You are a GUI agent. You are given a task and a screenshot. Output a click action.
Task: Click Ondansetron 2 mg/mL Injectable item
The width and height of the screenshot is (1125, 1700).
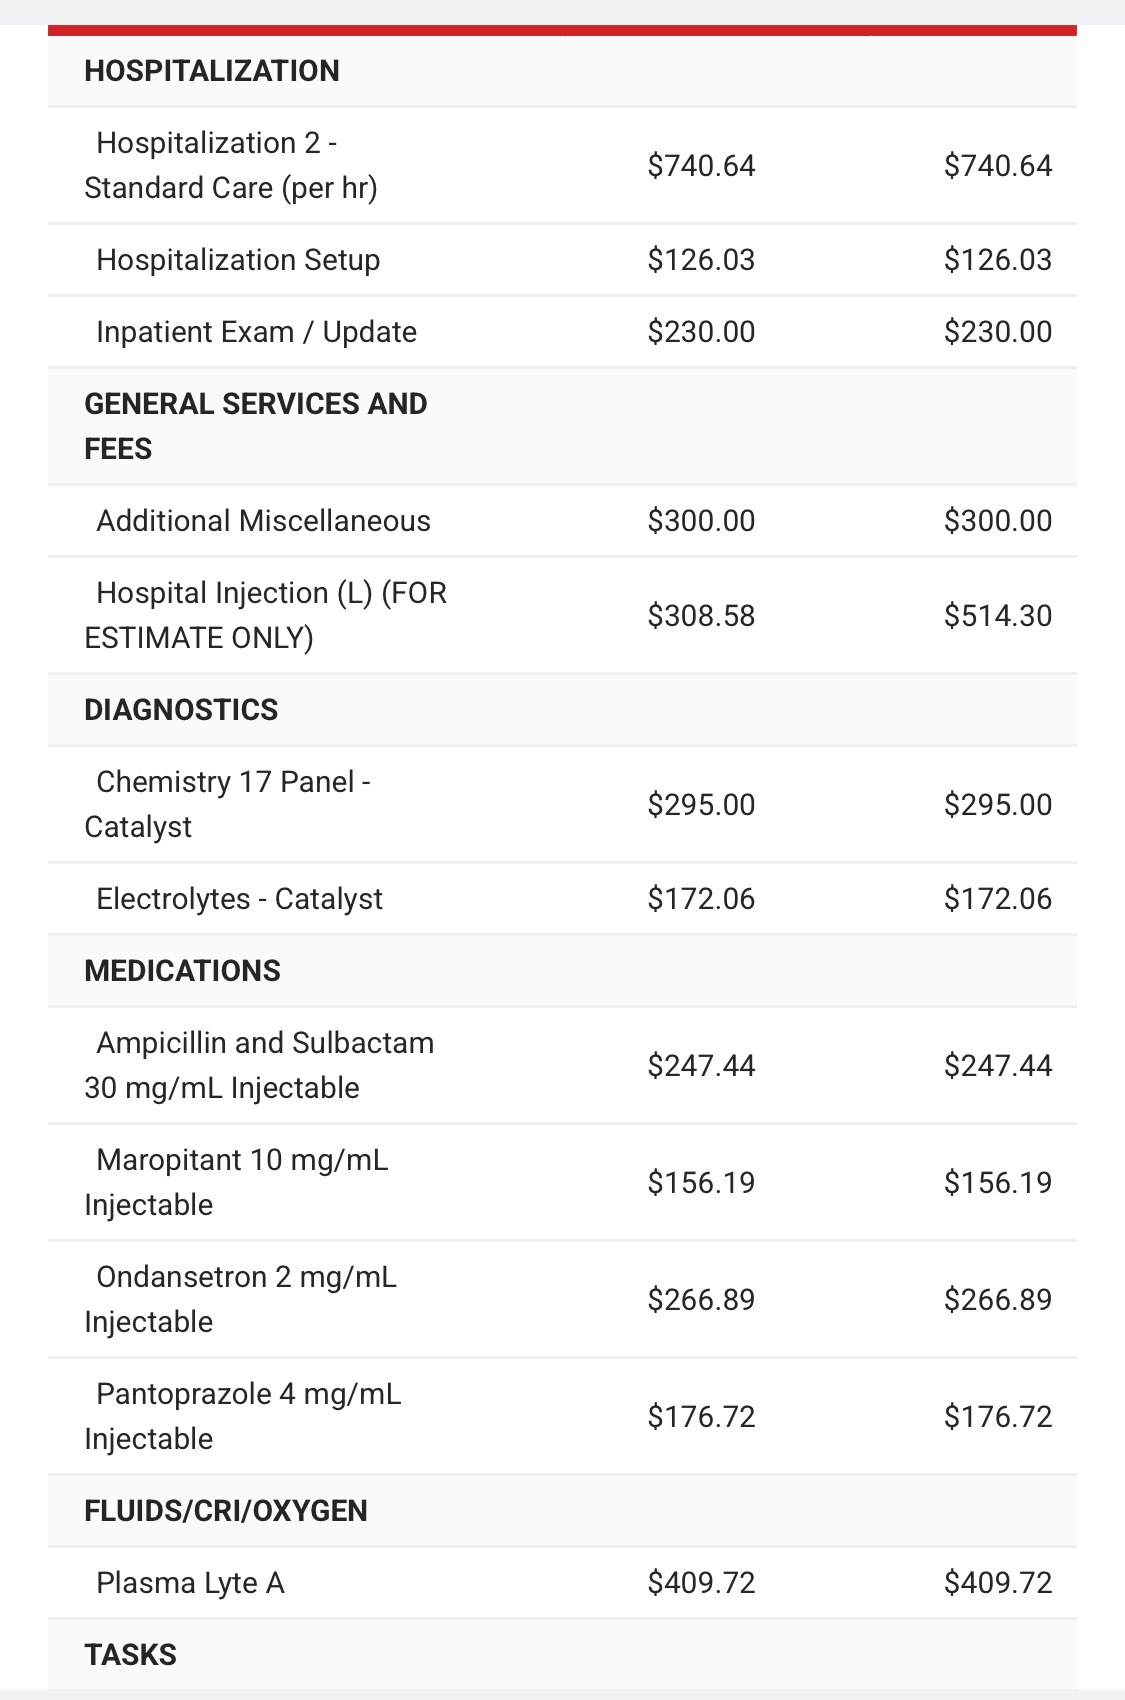click(562, 1299)
